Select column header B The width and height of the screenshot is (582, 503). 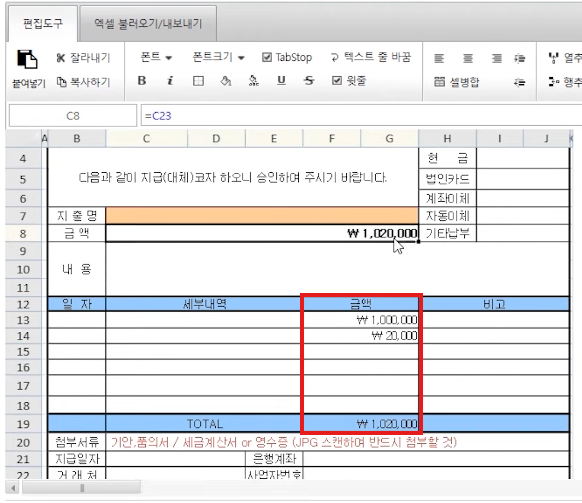click(x=77, y=139)
